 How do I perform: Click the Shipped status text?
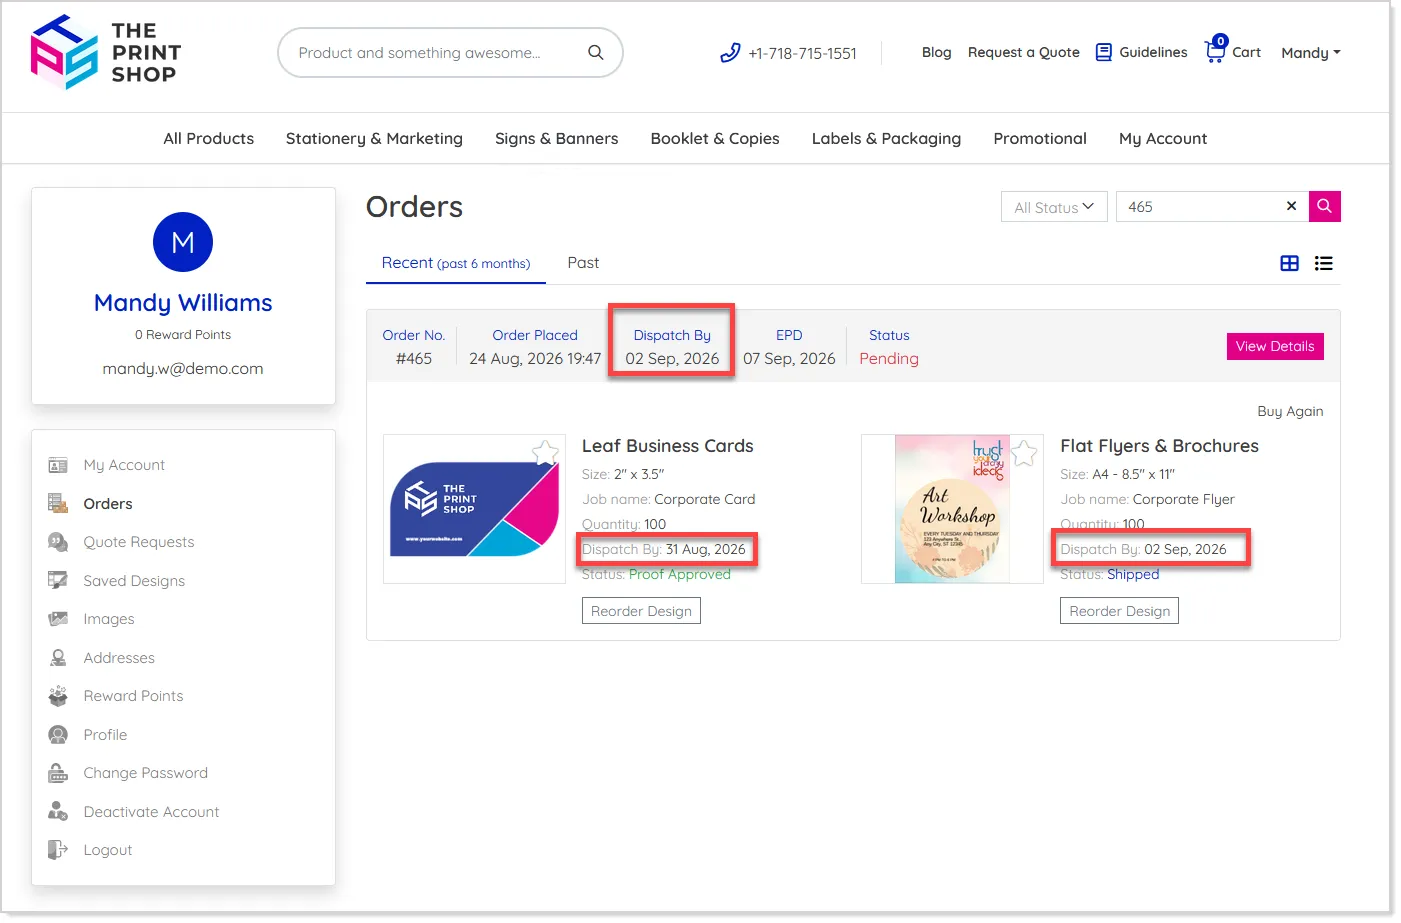(1133, 574)
